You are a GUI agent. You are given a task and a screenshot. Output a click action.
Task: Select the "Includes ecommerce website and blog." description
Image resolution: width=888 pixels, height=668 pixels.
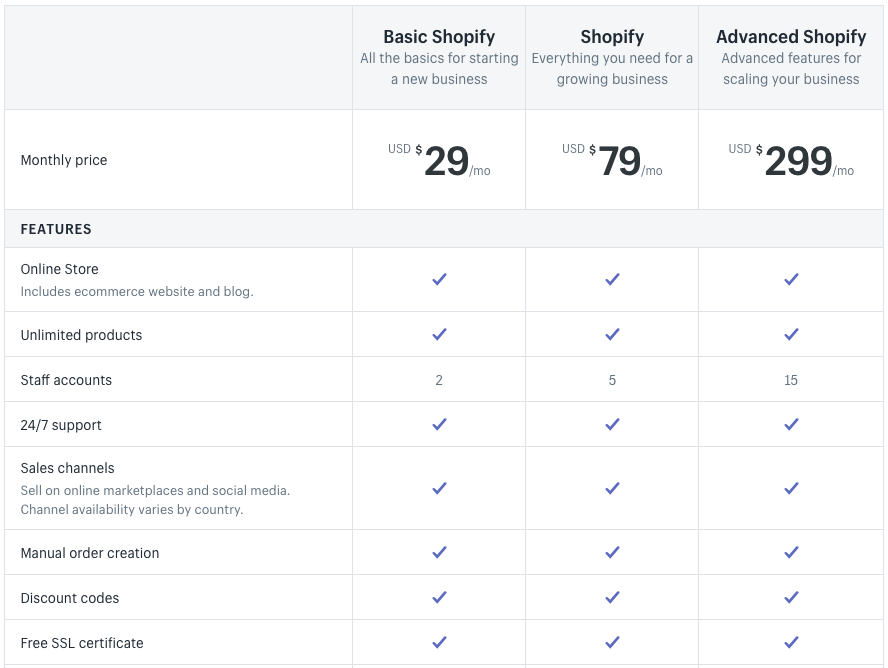coord(137,292)
